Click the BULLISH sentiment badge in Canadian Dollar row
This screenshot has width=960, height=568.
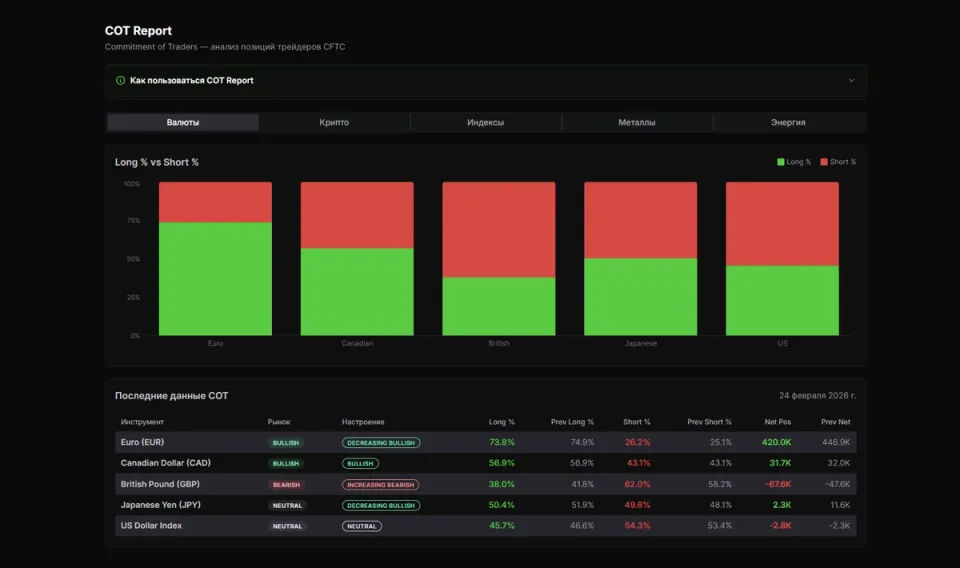[x=360, y=463]
